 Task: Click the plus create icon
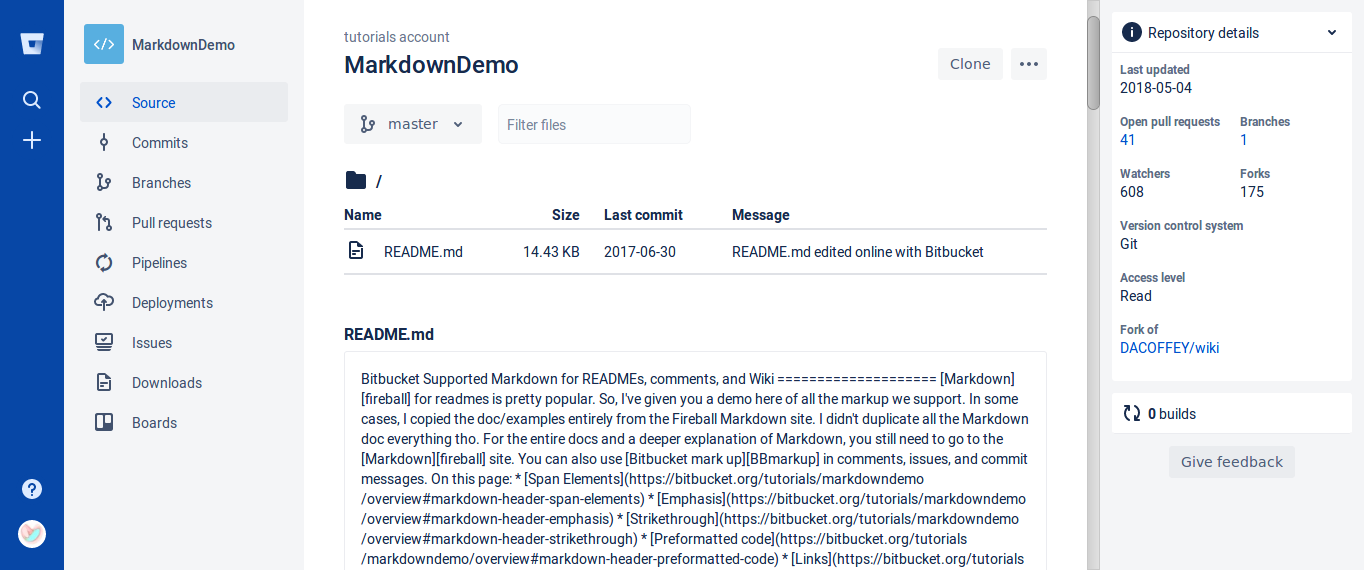pyautogui.click(x=32, y=140)
